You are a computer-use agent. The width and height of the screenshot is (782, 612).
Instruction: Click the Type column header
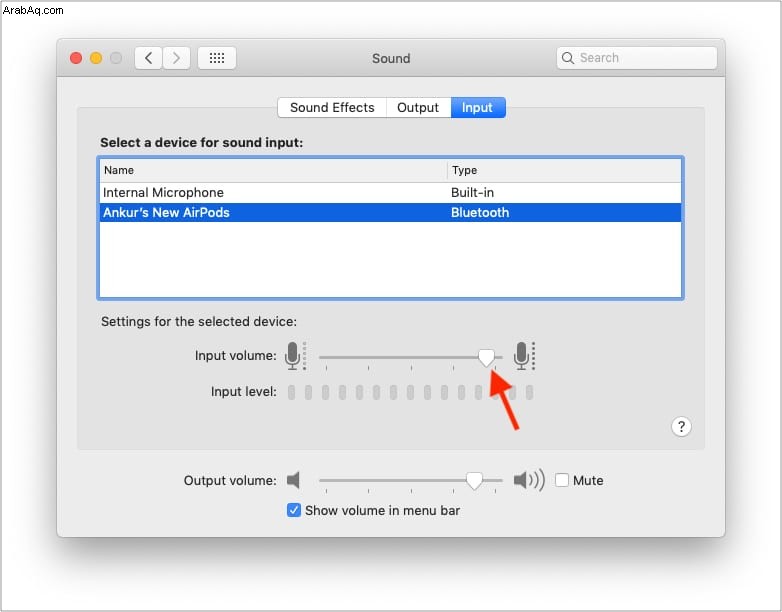[x=564, y=170]
